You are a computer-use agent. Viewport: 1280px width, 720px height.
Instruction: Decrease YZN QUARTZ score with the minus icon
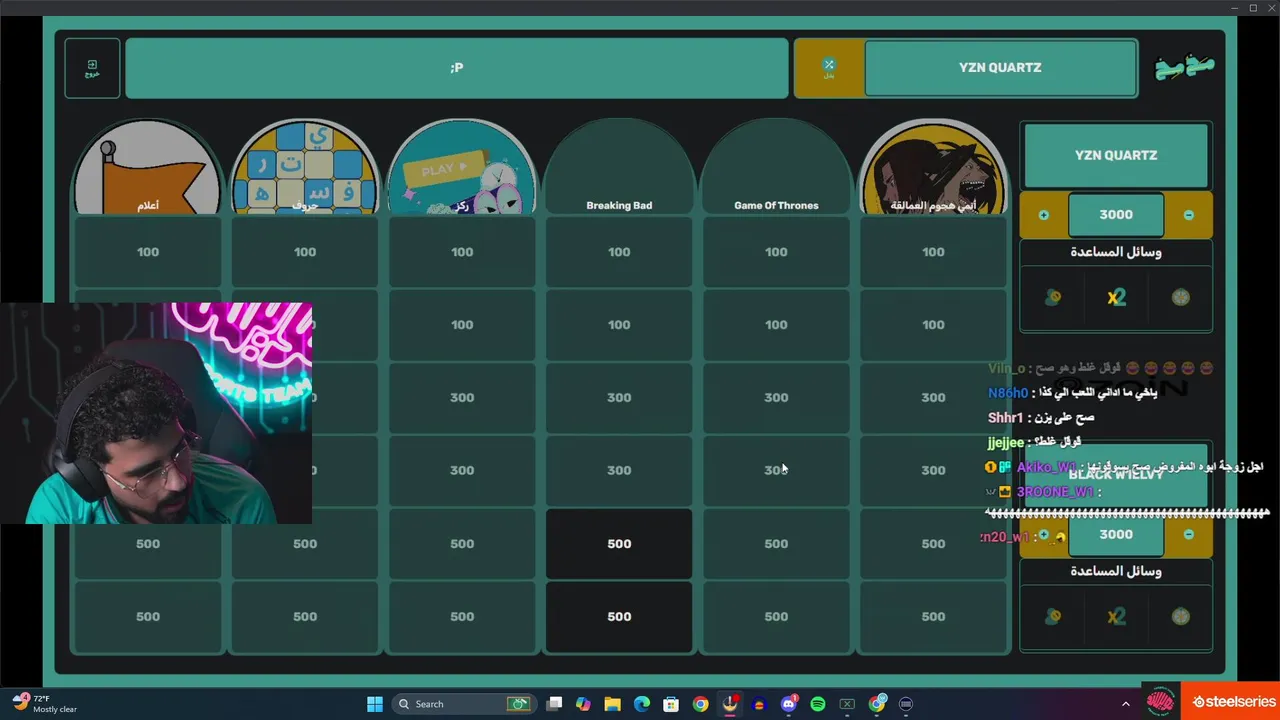[x=1188, y=215]
